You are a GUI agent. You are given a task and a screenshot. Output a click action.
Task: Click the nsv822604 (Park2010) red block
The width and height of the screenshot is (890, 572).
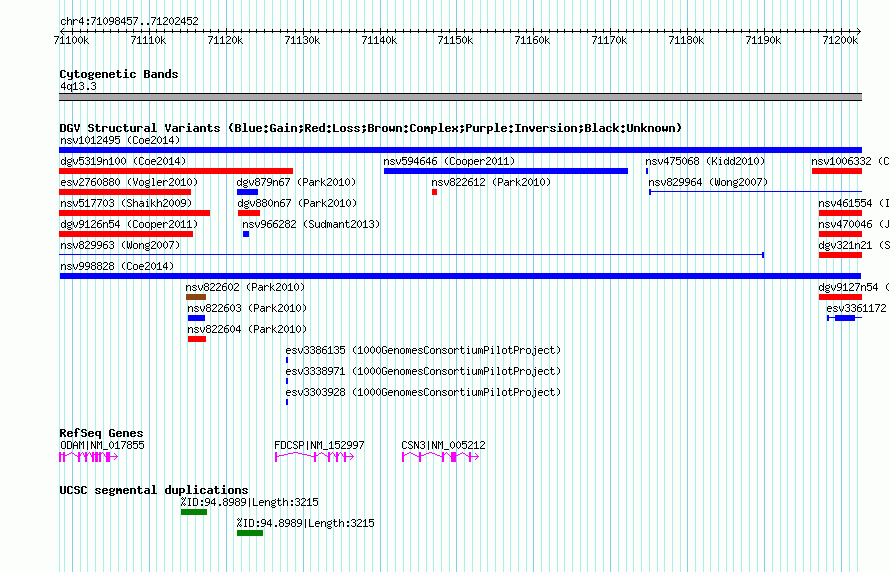pyautogui.click(x=197, y=339)
